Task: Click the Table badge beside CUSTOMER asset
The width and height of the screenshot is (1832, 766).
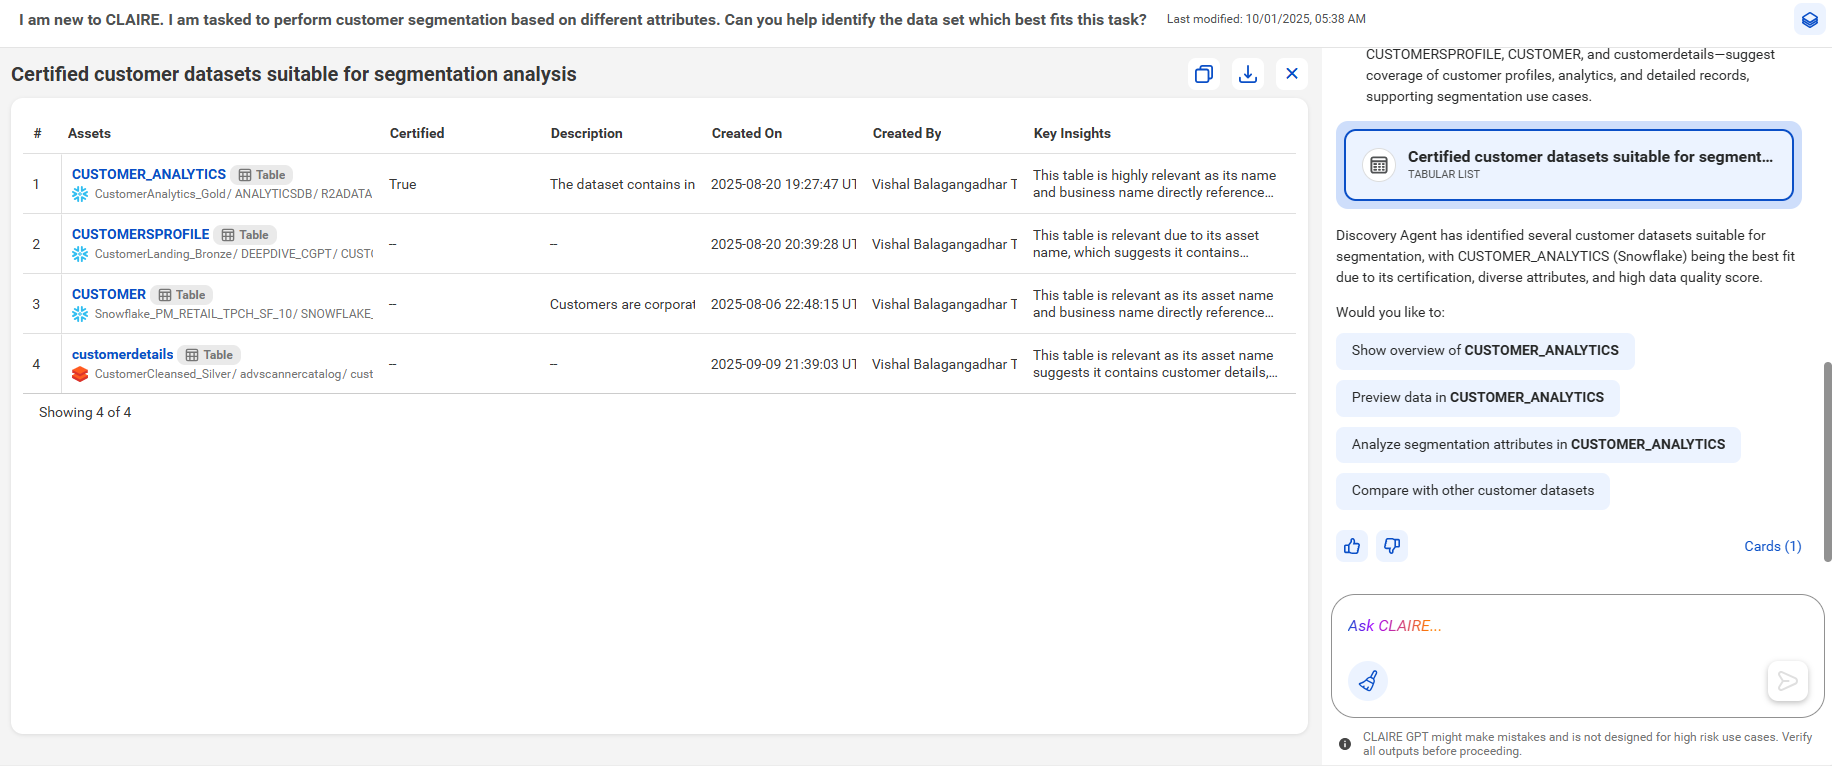Action: [182, 295]
